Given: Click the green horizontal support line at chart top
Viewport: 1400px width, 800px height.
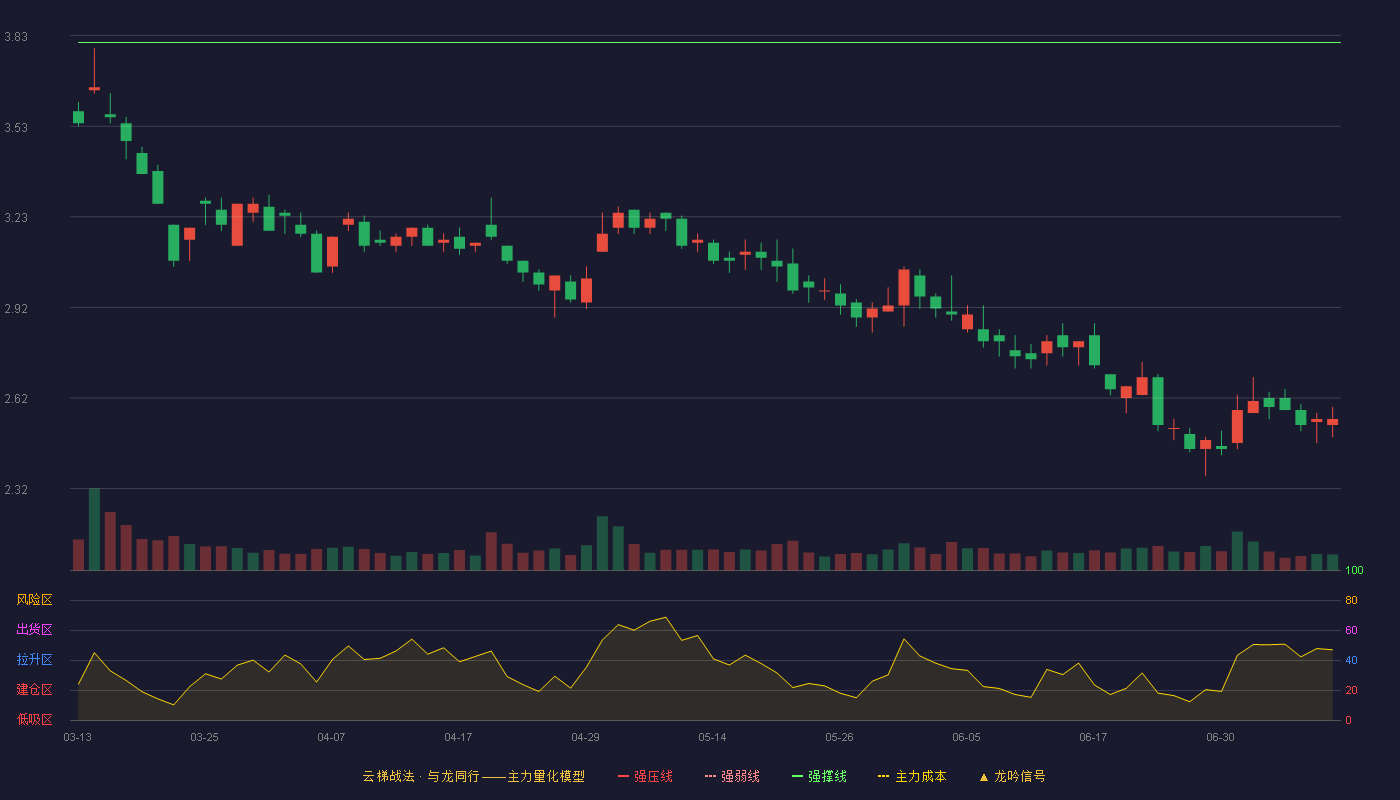Looking at the screenshot, I should coord(709,42).
